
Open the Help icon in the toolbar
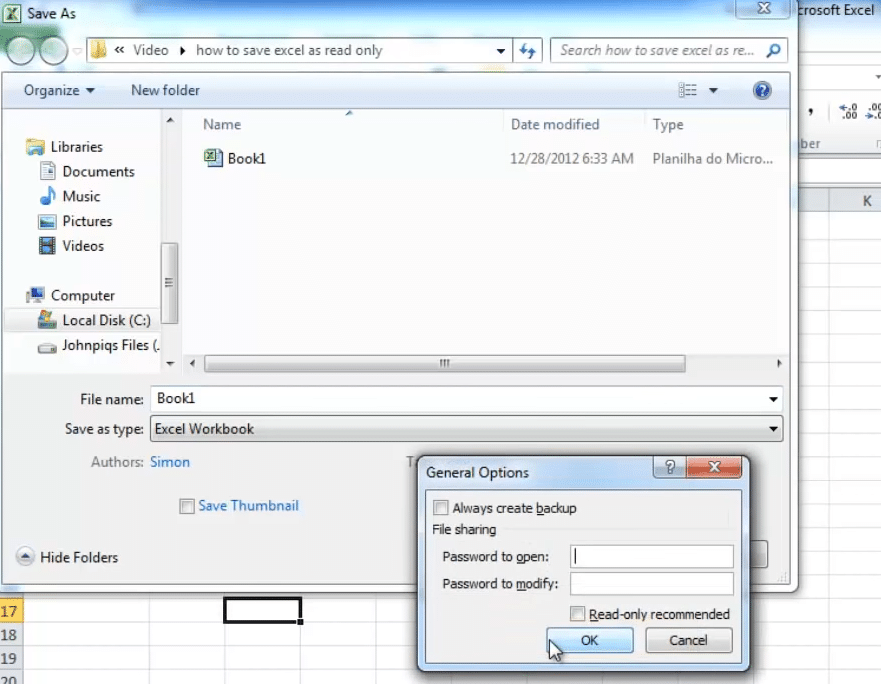pyautogui.click(x=762, y=90)
